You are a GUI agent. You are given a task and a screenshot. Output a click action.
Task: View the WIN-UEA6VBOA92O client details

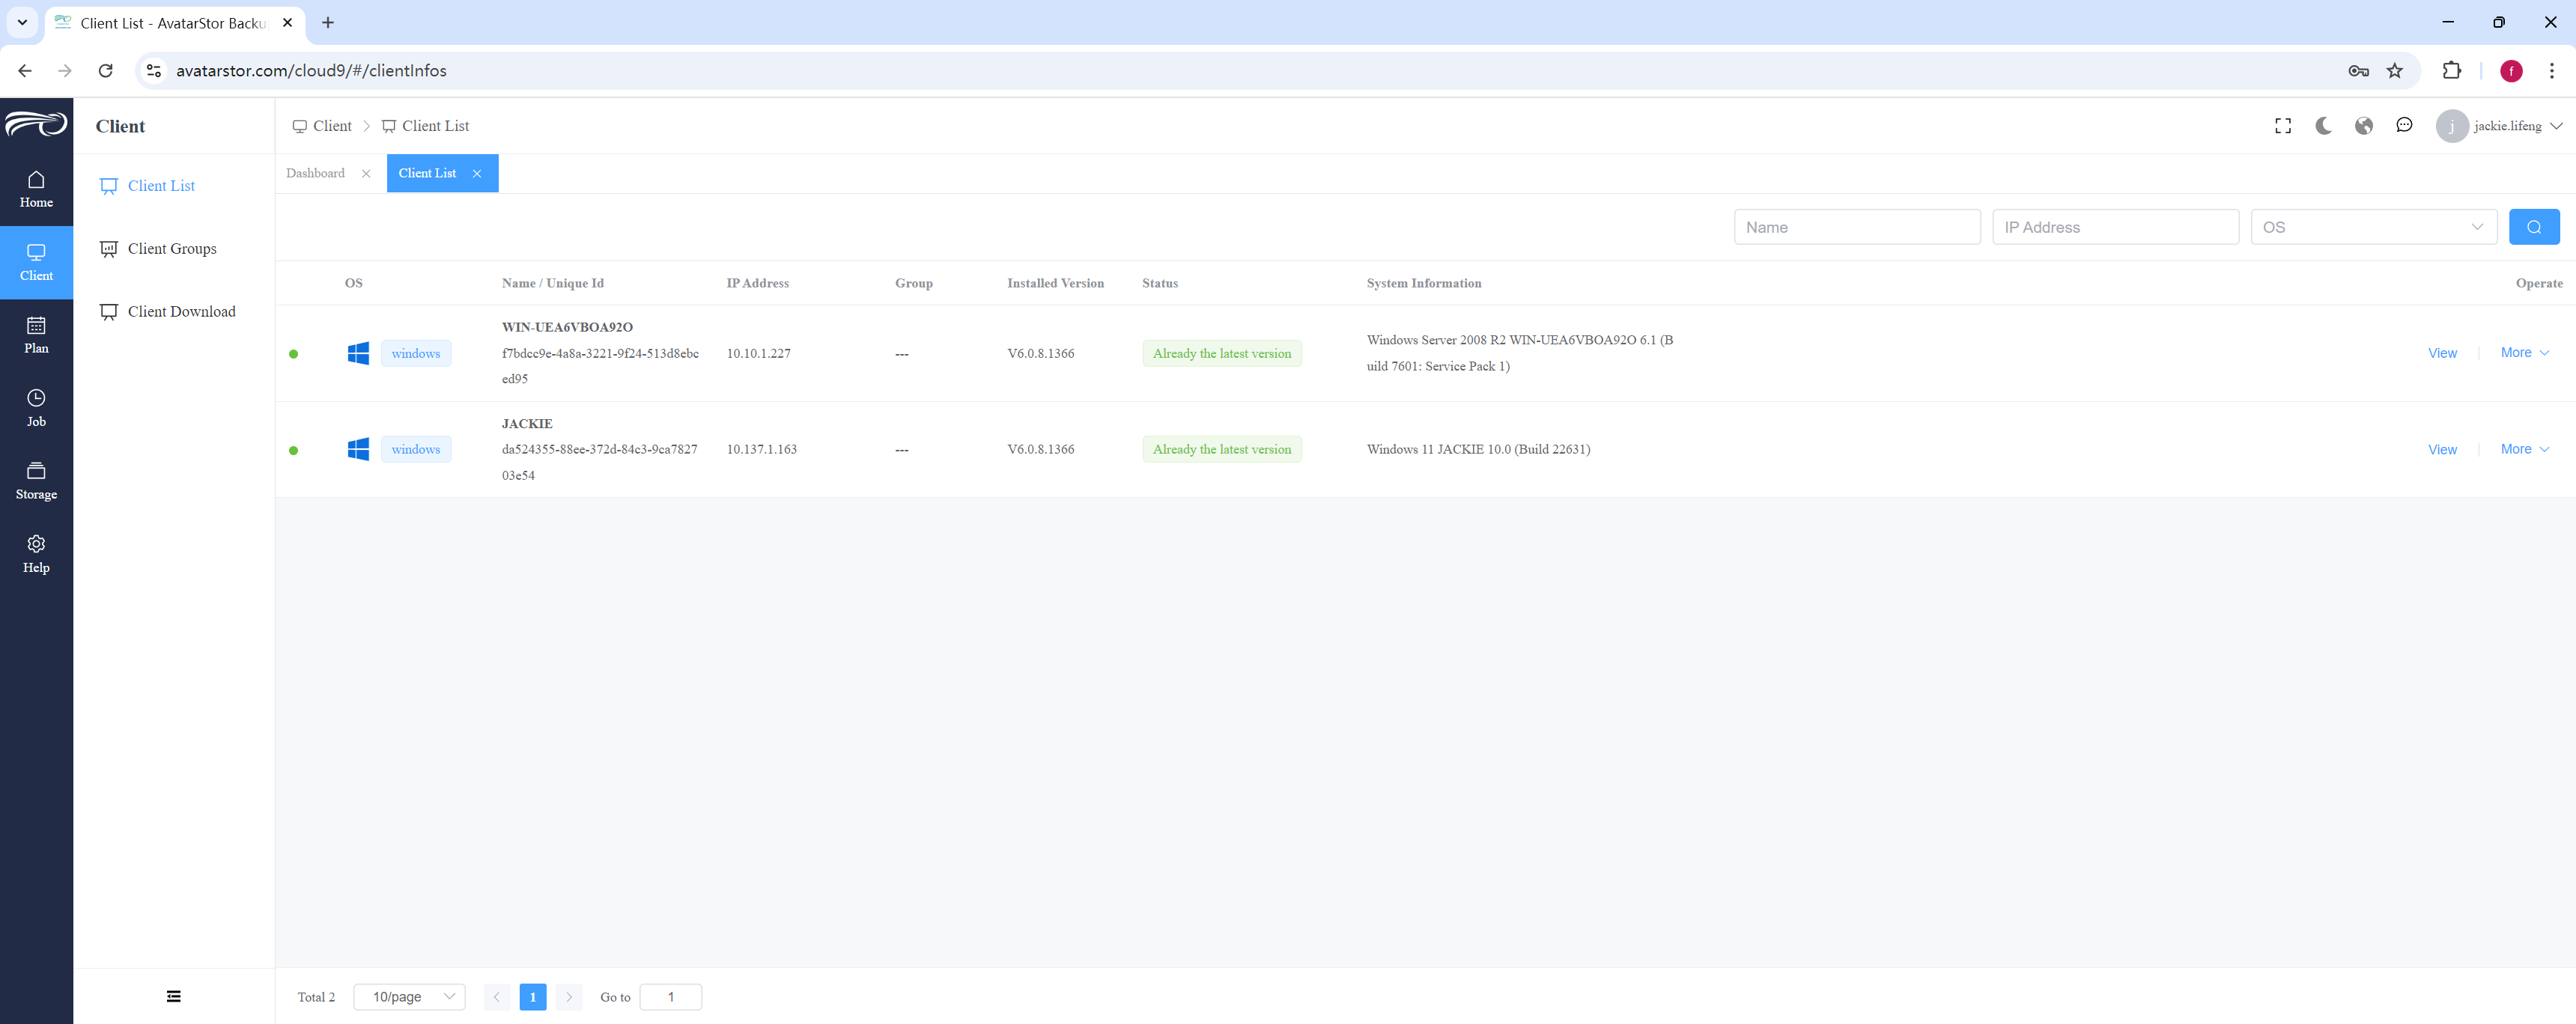(x=2442, y=353)
